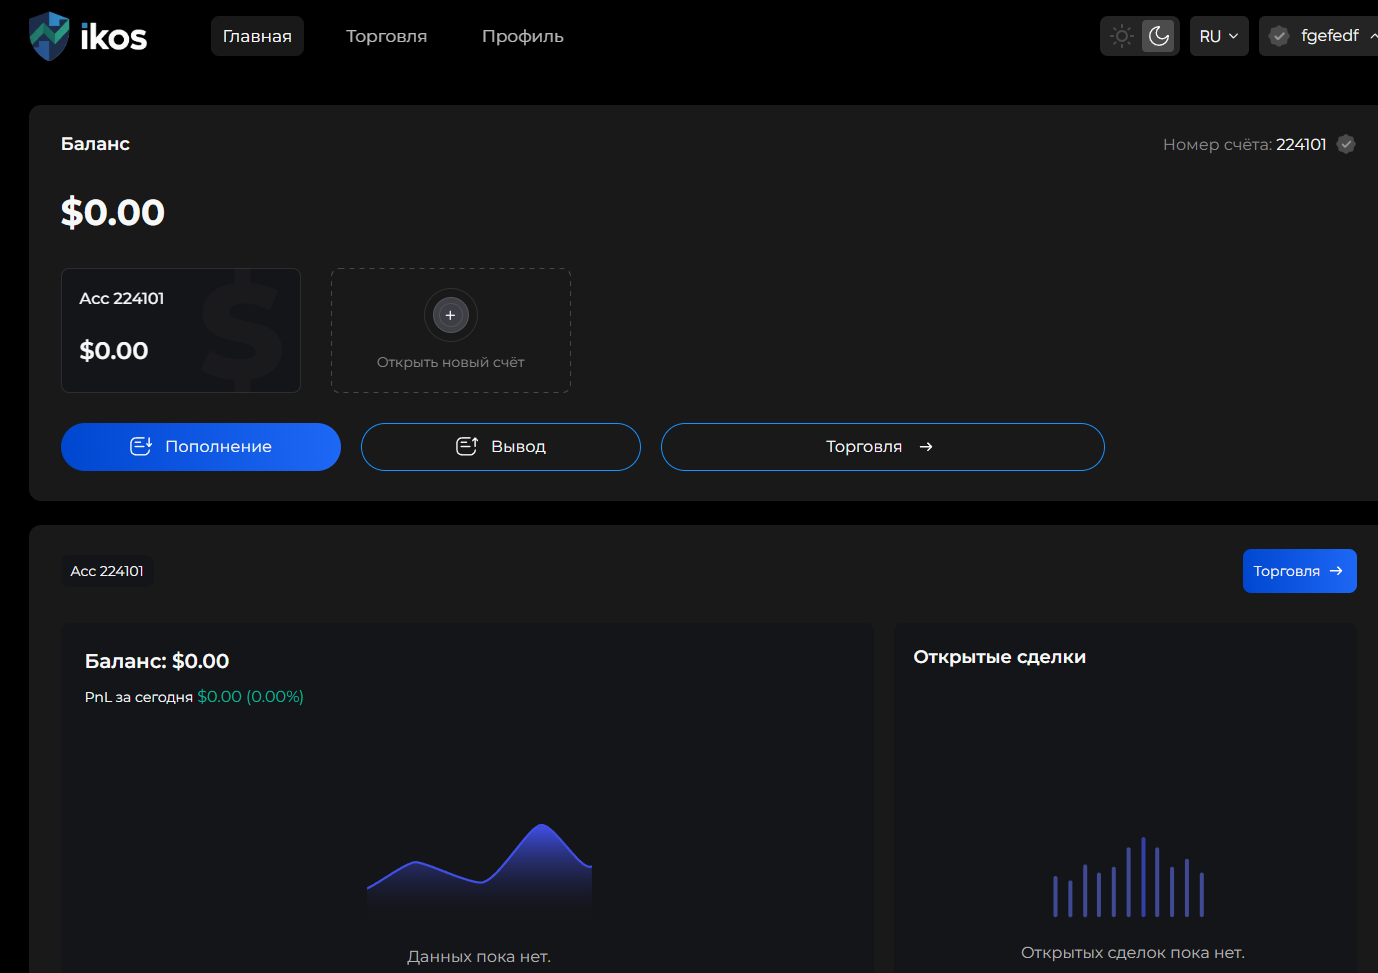Switch to light theme sun icon
This screenshot has width=1378, height=973.
(1122, 36)
